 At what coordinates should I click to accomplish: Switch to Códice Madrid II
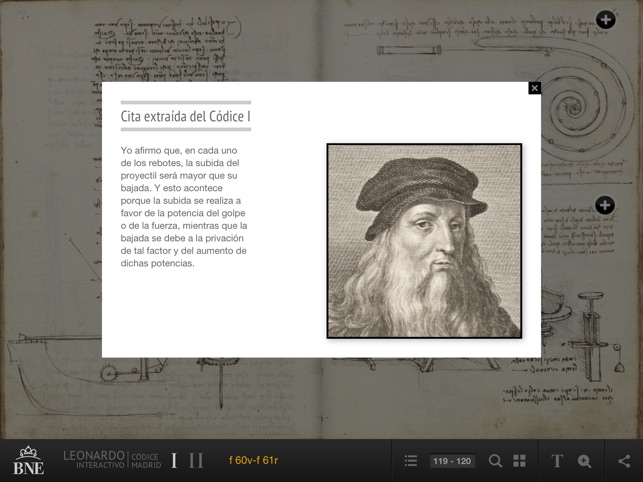[196, 460]
